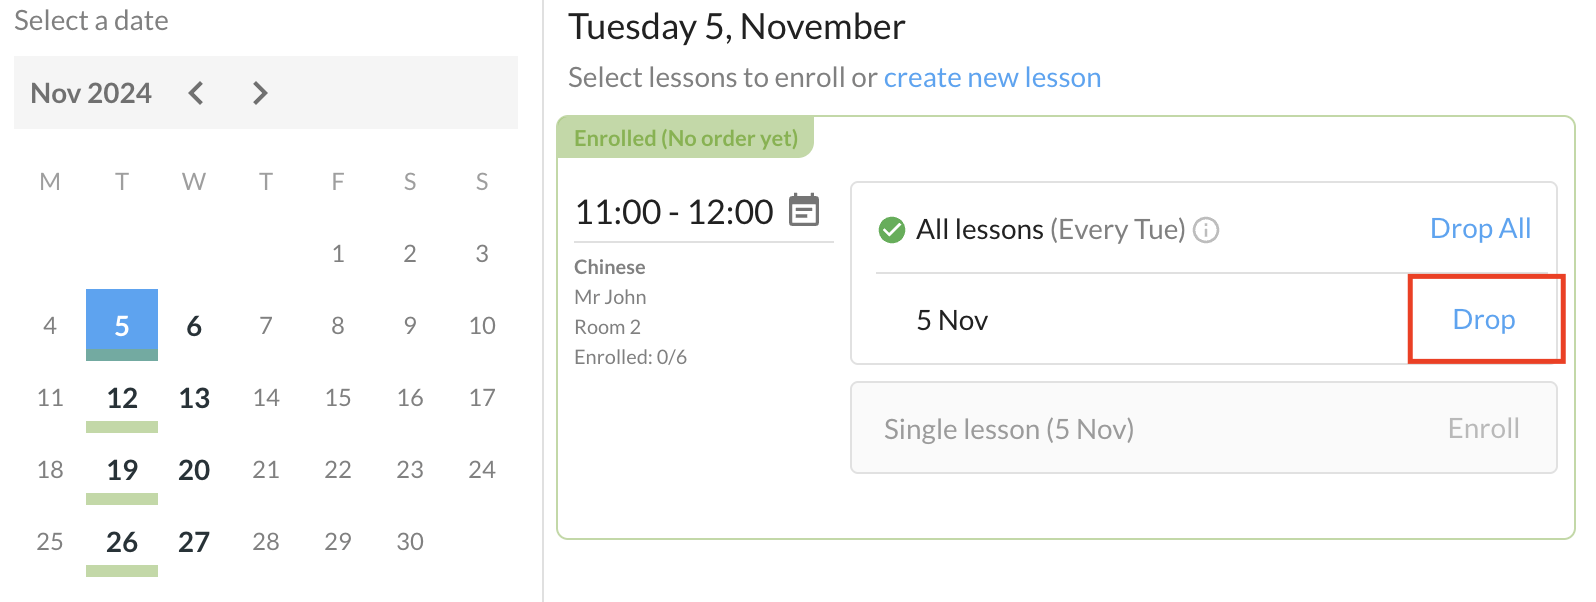
Task: Click the create new lesson link
Action: tap(992, 78)
